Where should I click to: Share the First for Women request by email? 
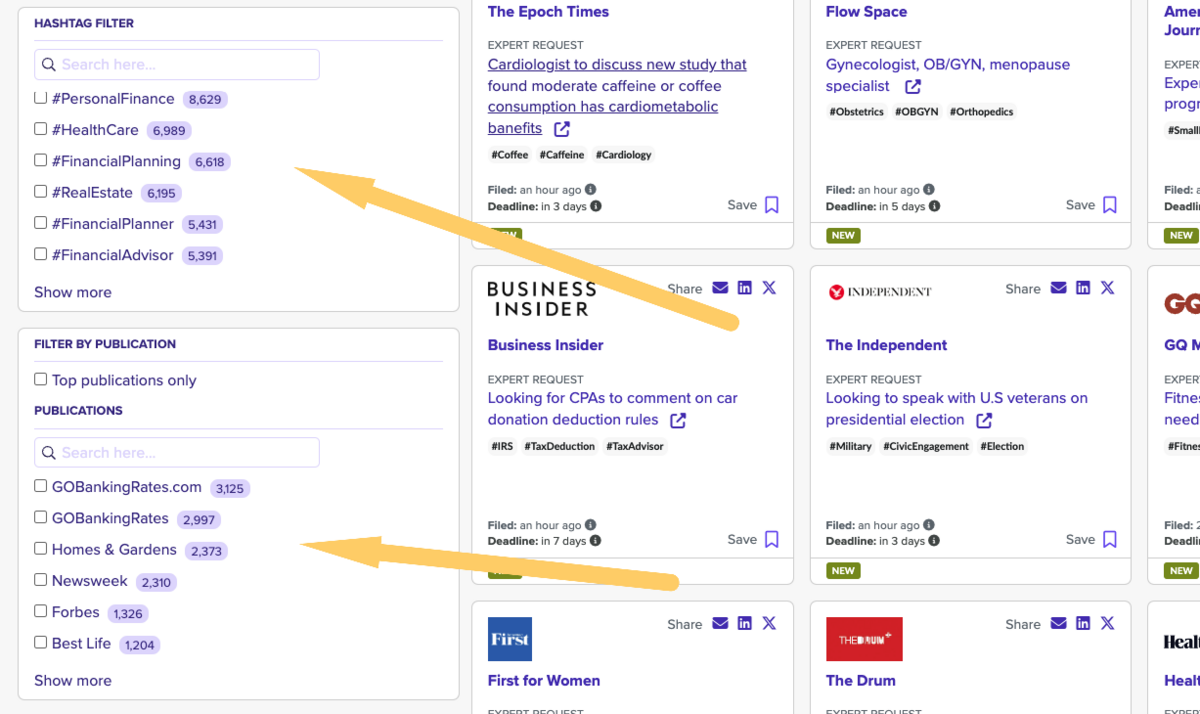(720, 623)
